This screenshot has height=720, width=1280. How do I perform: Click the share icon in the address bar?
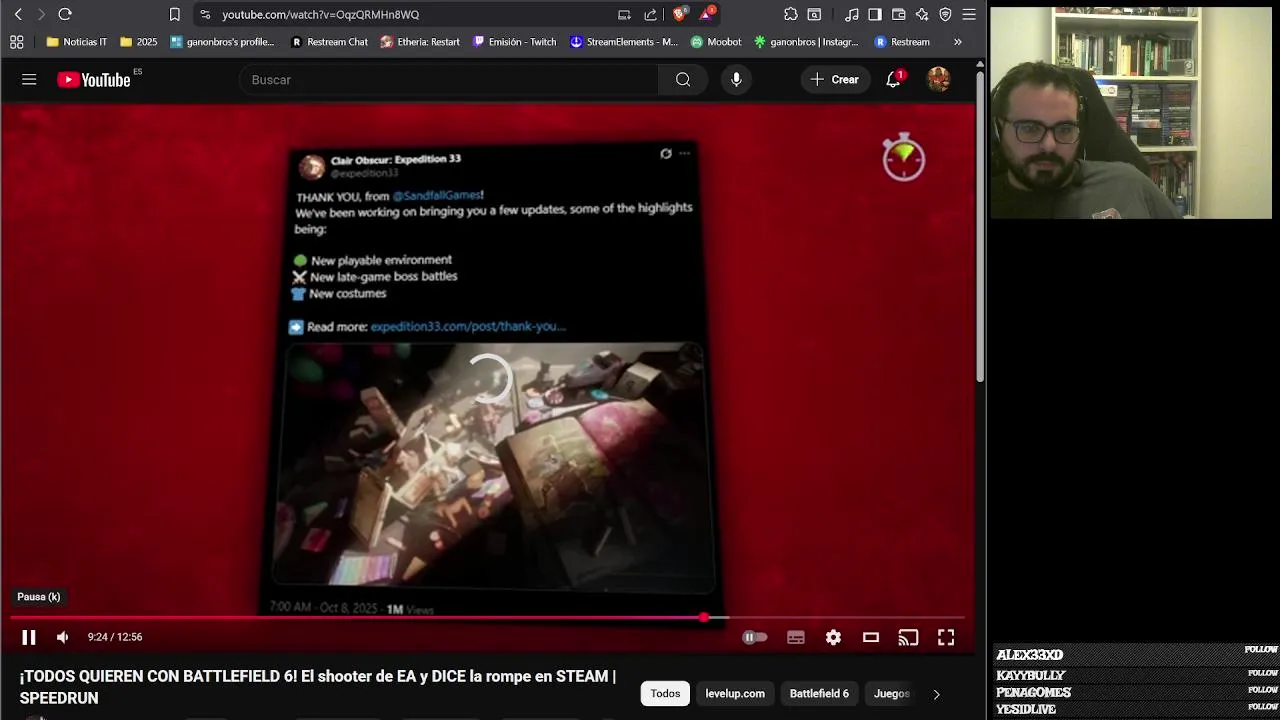tap(651, 14)
